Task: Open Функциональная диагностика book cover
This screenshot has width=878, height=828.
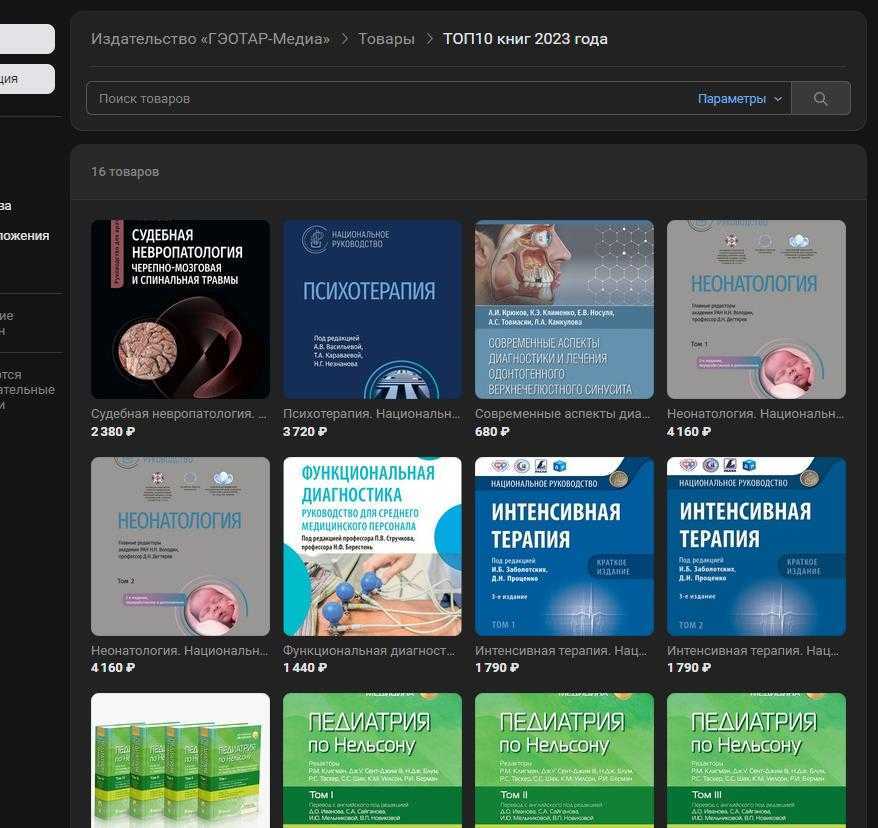Action: point(372,546)
